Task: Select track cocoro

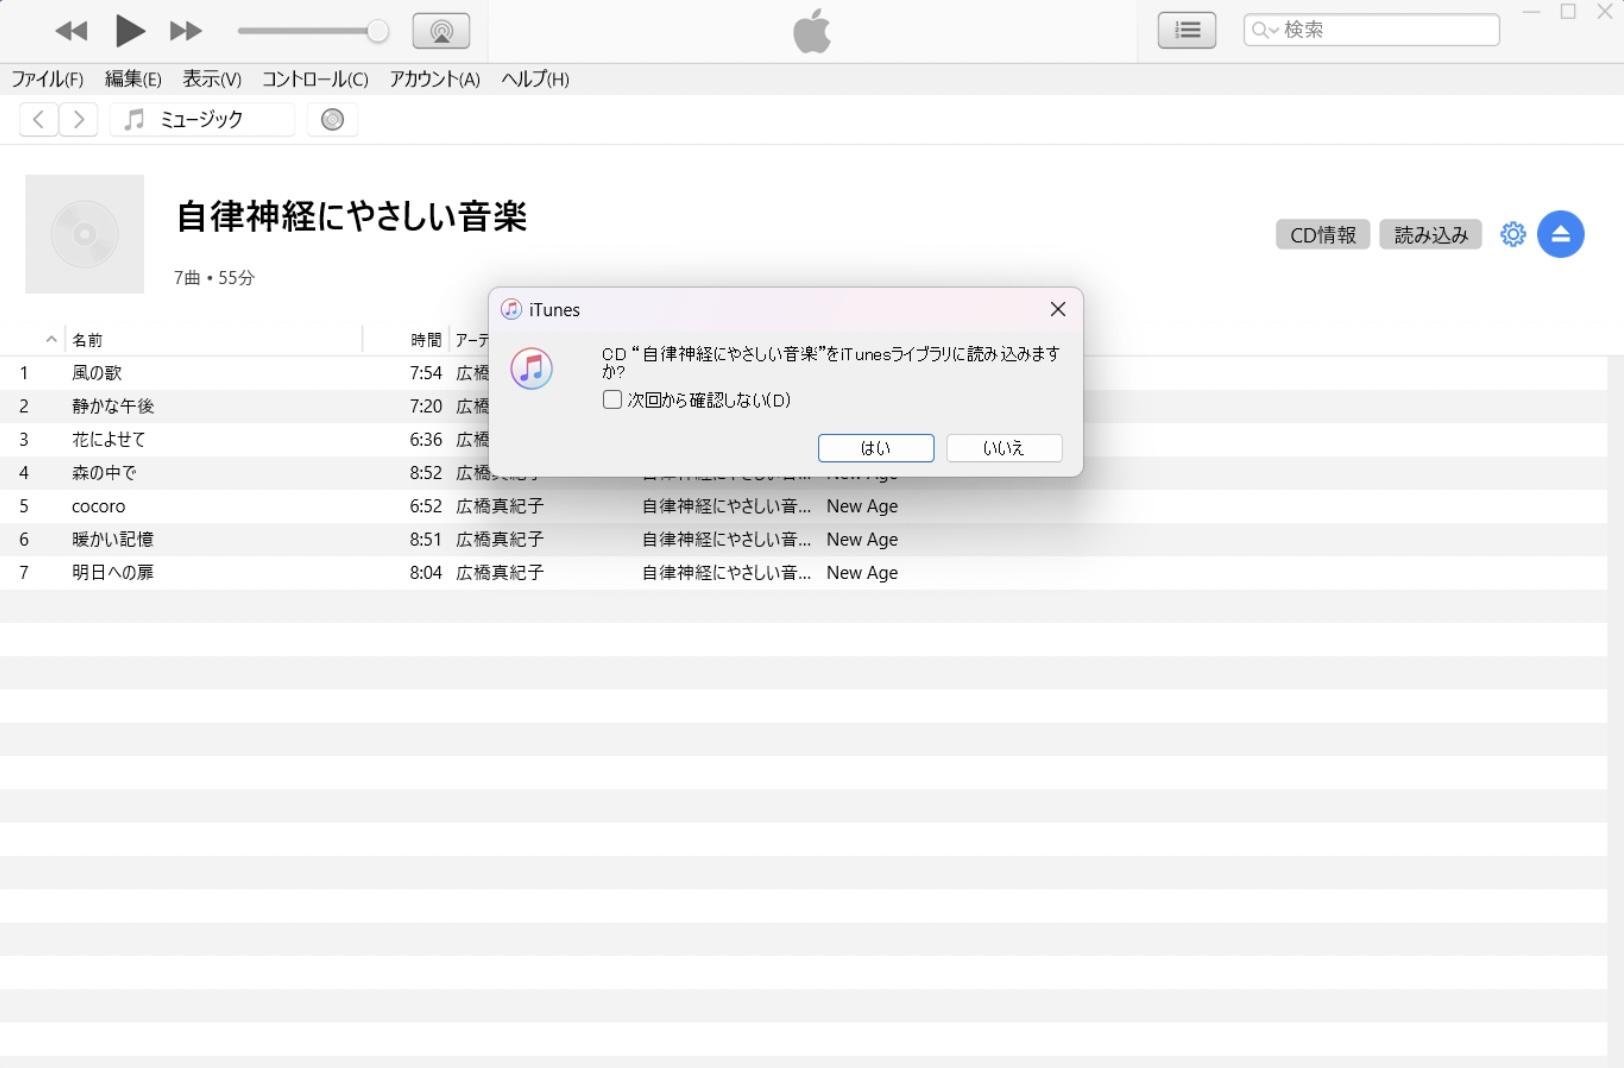Action: pos(98,506)
